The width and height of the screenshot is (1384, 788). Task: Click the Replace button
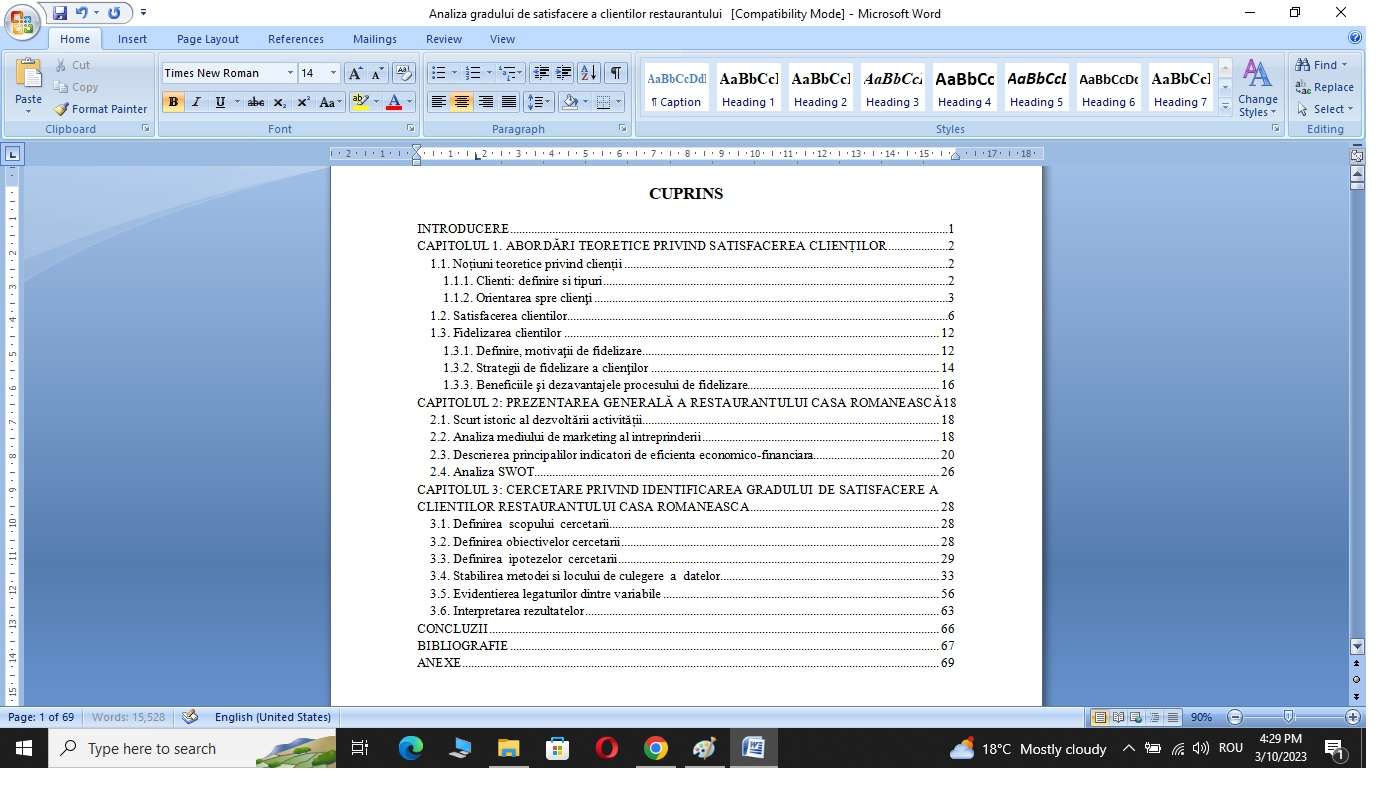coord(1324,87)
